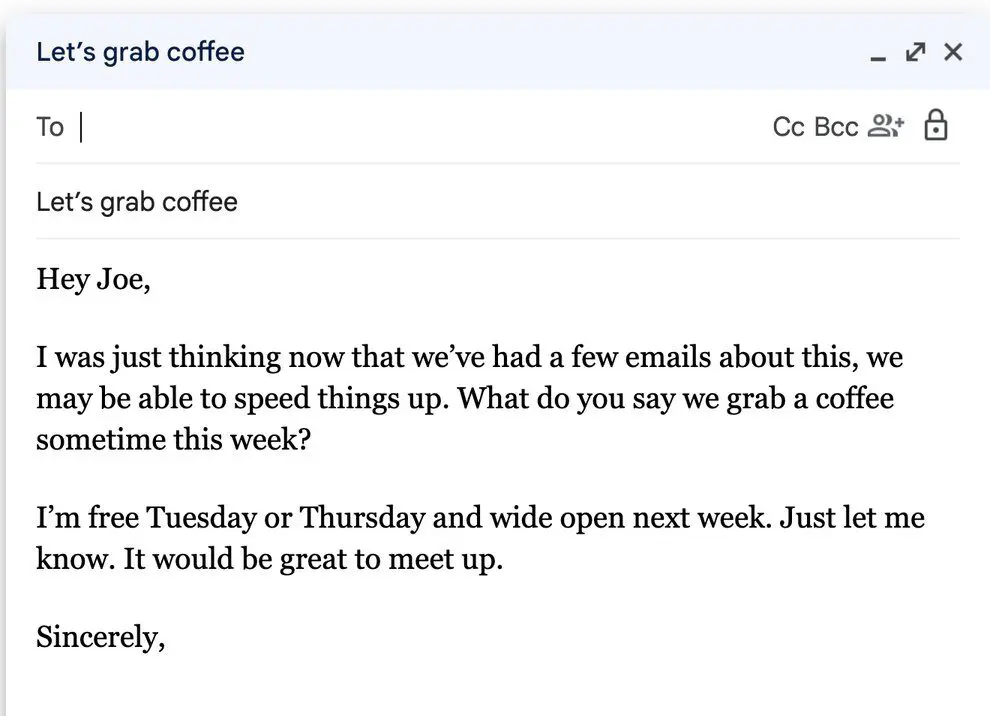Close the compose window

pyautogui.click(x=953, y=52)
